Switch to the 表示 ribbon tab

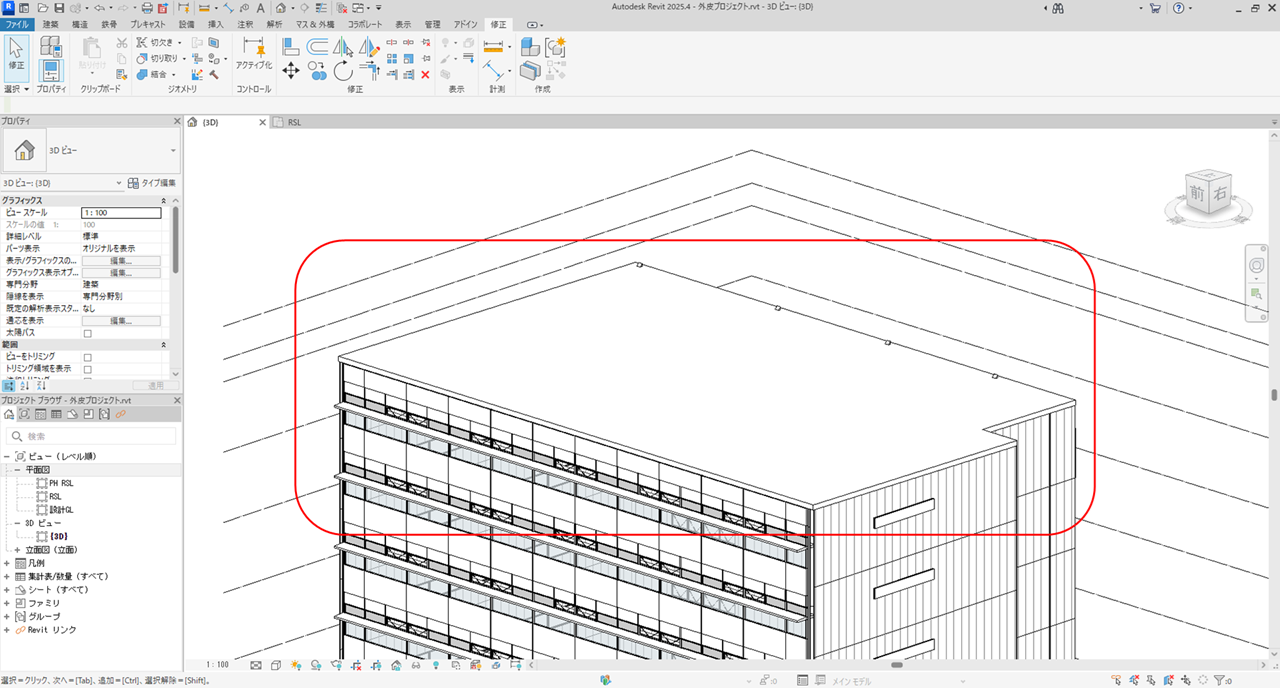tap(403, 24)
